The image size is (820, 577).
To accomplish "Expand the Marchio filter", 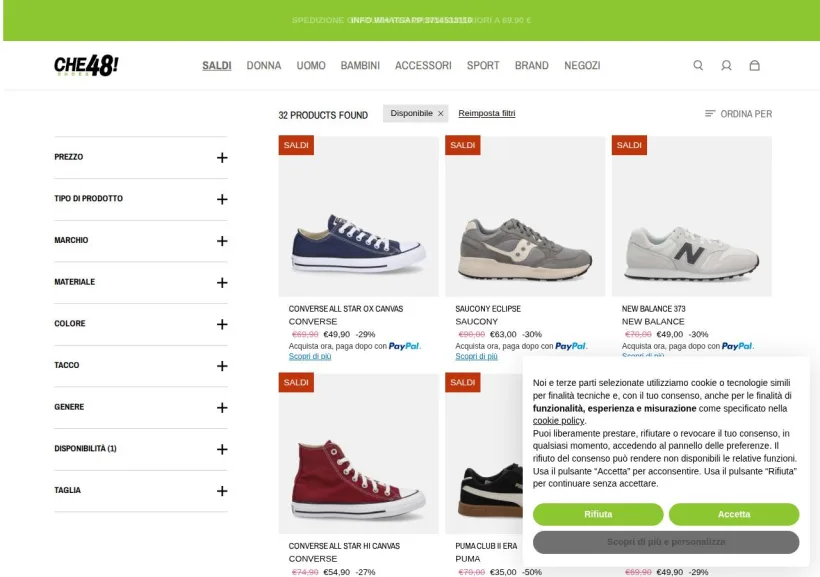I will [141, 241].
